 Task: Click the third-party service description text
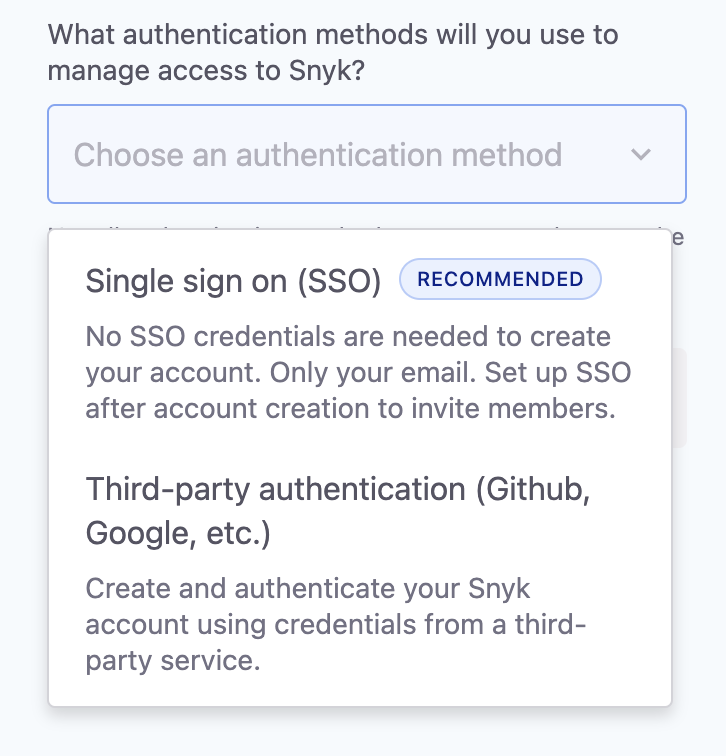coord(335,624)
